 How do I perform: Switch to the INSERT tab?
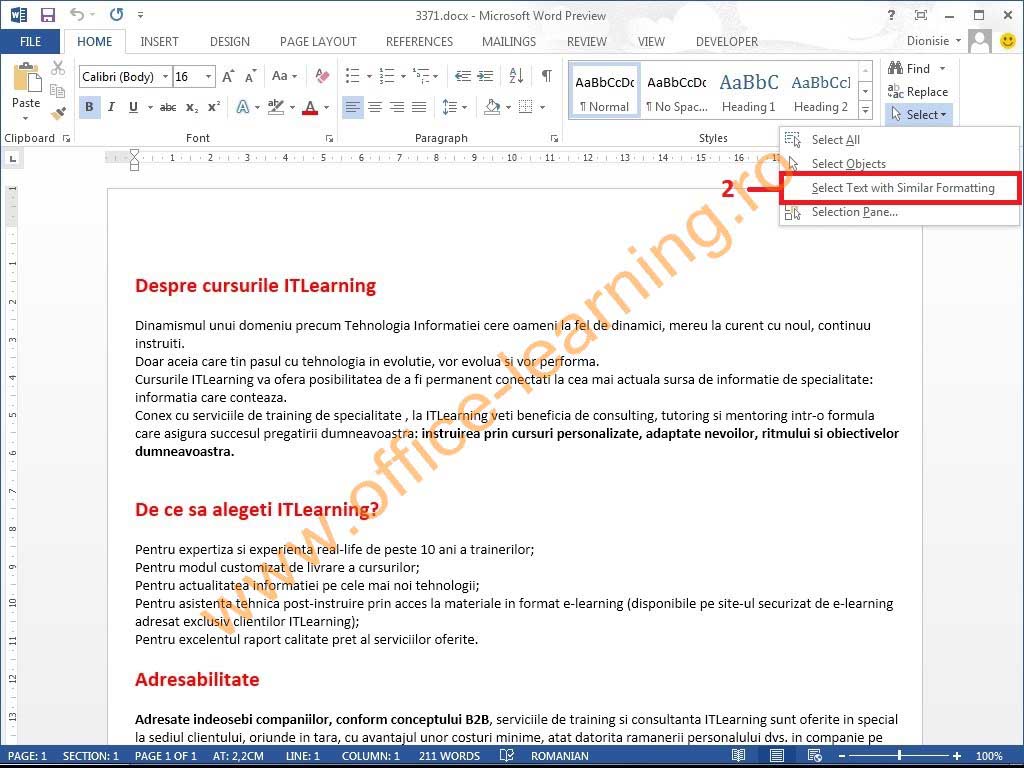coord(159,42)
